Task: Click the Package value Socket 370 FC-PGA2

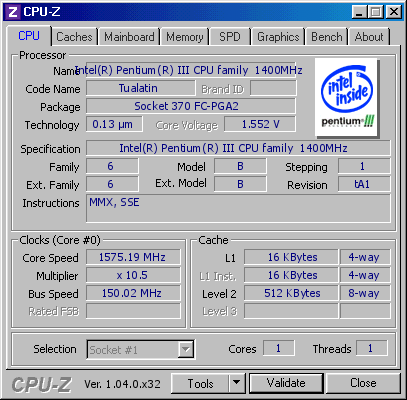Action: 191,106
